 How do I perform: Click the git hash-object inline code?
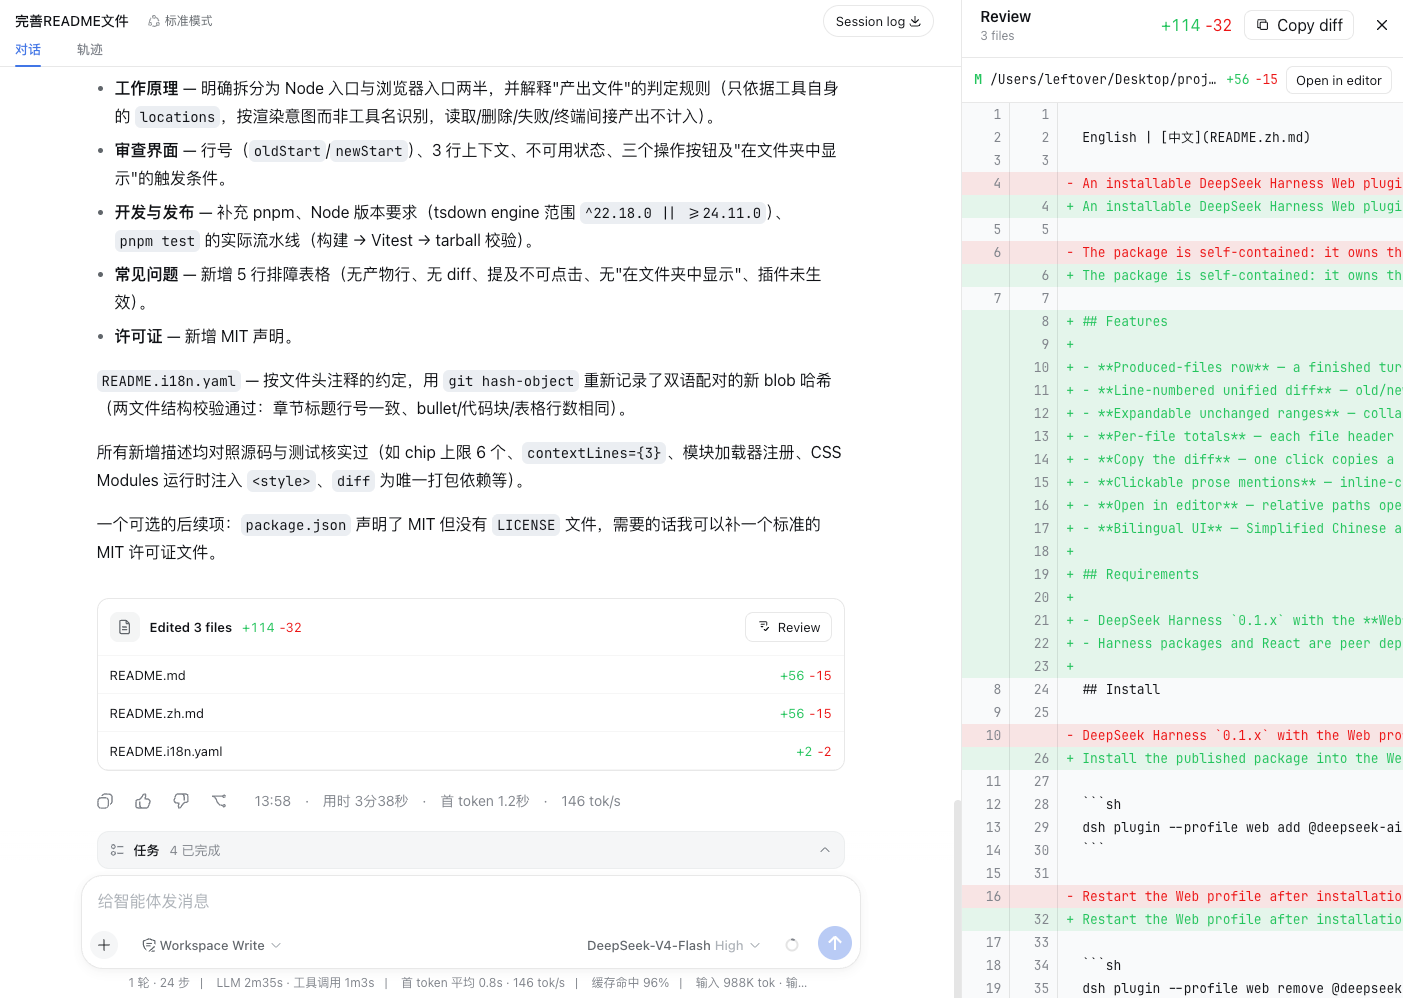click(x=511, y=381)
